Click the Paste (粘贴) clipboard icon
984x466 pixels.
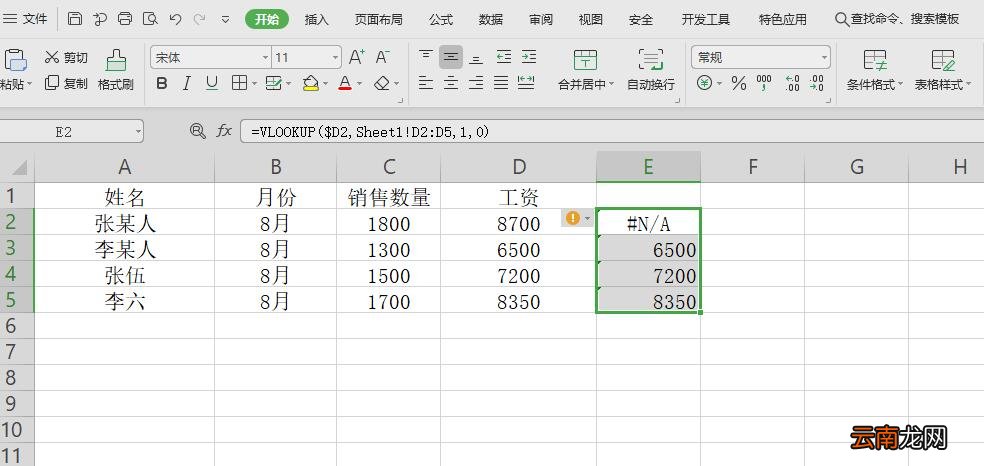[16, 60]
